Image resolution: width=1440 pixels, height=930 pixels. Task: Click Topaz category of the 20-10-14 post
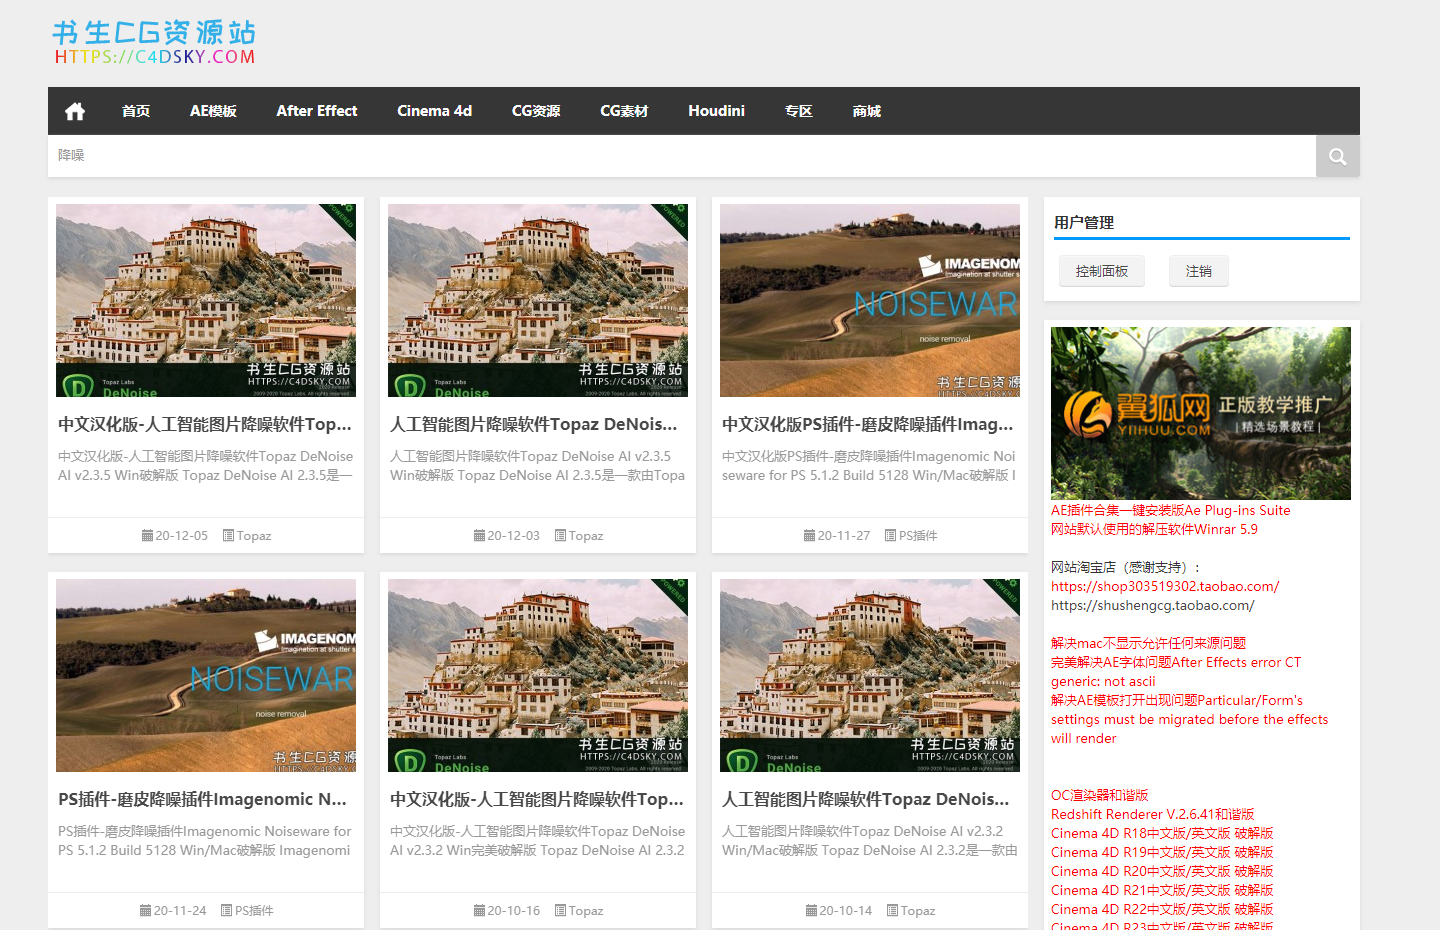coord(918,911)
